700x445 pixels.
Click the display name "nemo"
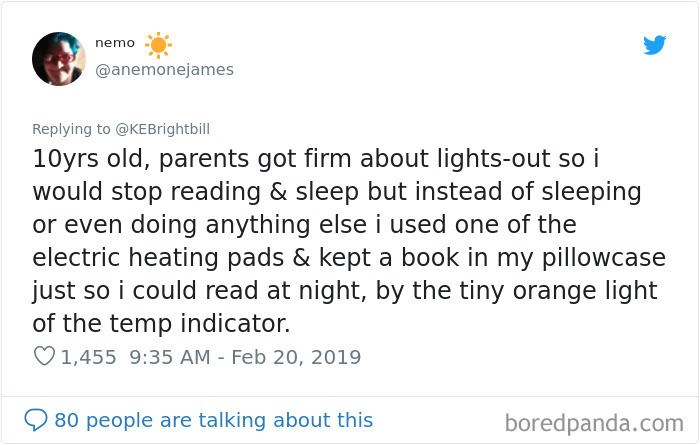tap(114, 43)
